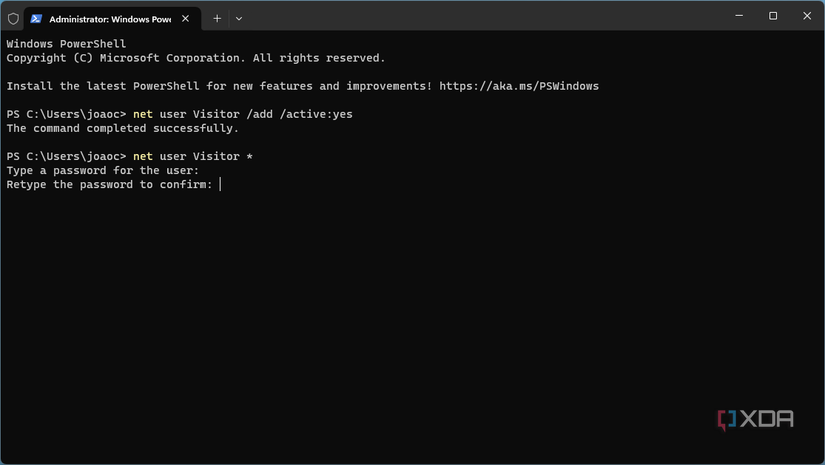Click the Retype password prompt cursor
Screen dimensions: 825x465
[220, 184]
